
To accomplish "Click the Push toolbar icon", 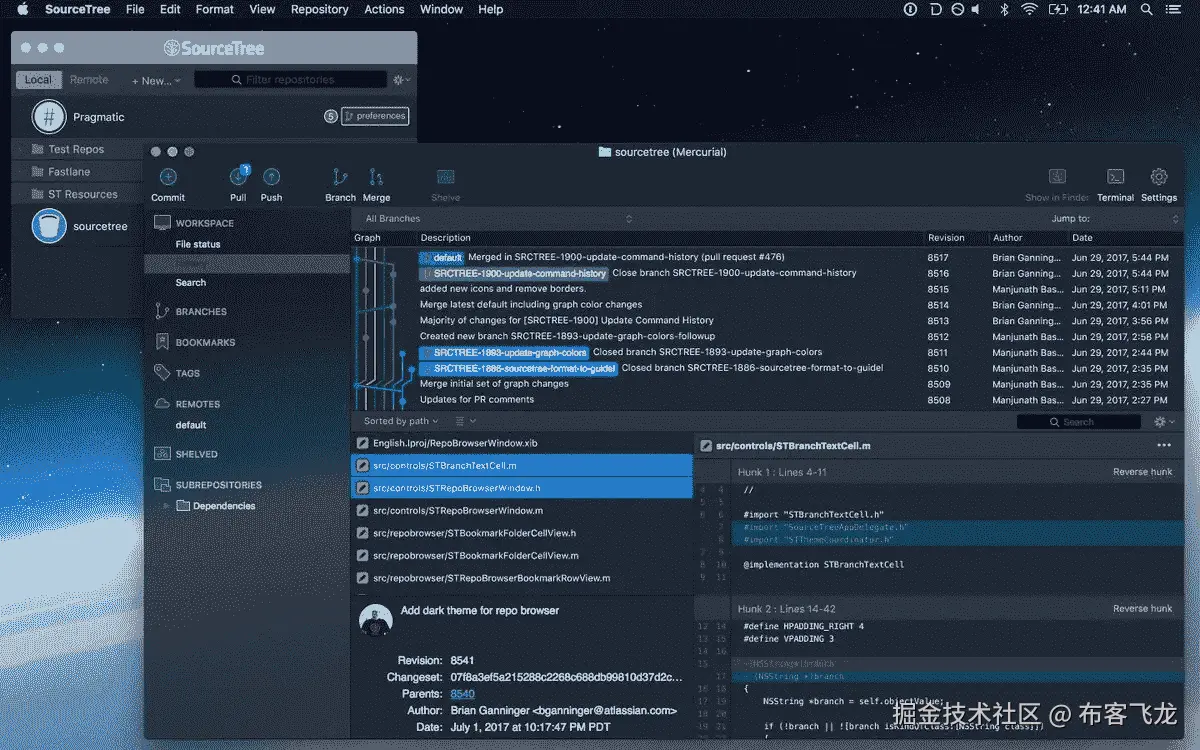I will pos(271,177).
